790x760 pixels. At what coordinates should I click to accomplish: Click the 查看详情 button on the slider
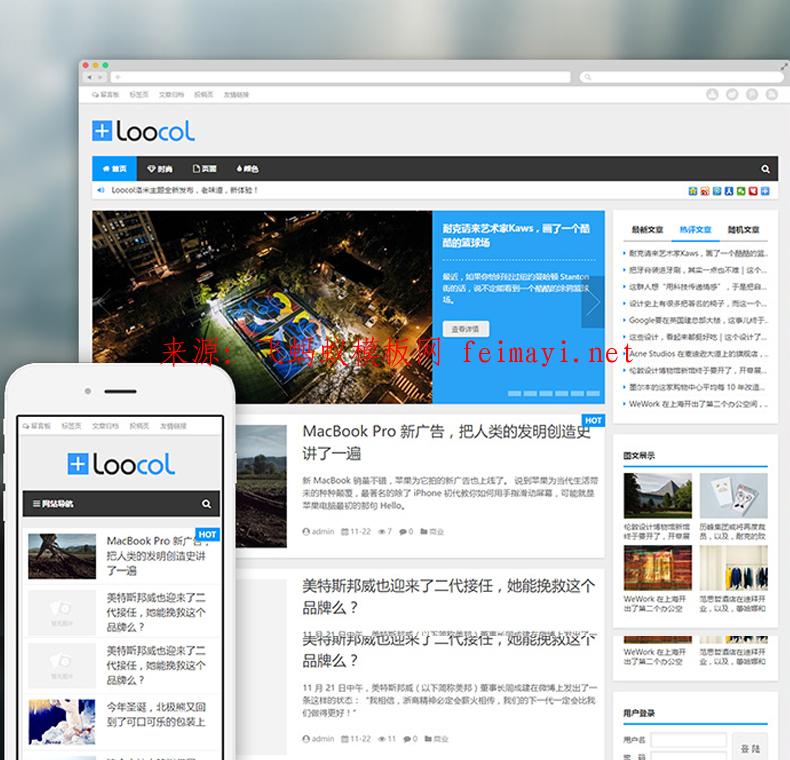click(465, 329)
